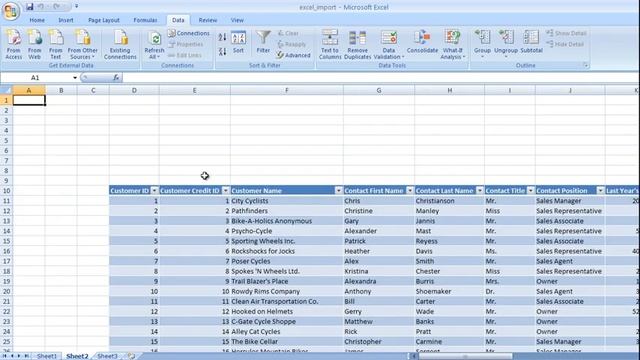Toggle the Filter funnel button
Image resolution: width=640 pixels, height=360 pixels.
263,42
